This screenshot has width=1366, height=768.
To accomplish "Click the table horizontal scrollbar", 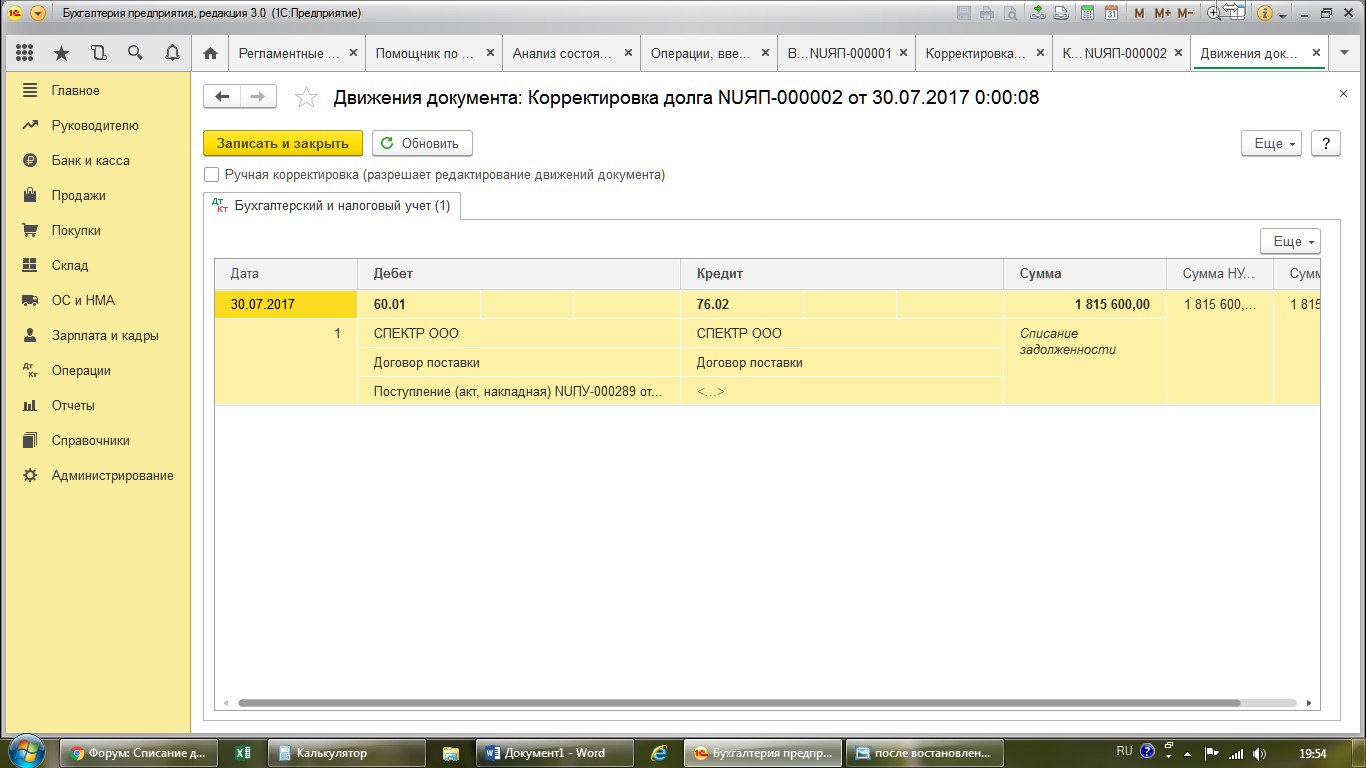I will 738,703.
